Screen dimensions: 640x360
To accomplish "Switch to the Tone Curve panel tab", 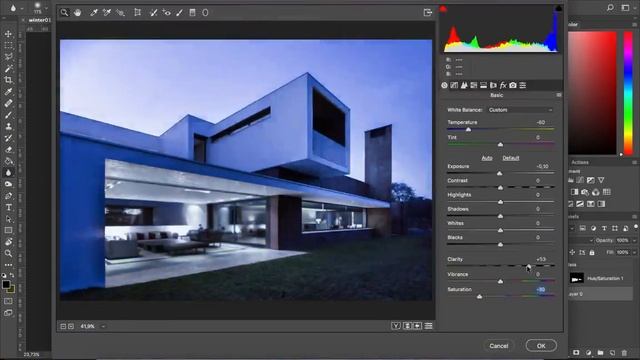I will pos(454,85).
